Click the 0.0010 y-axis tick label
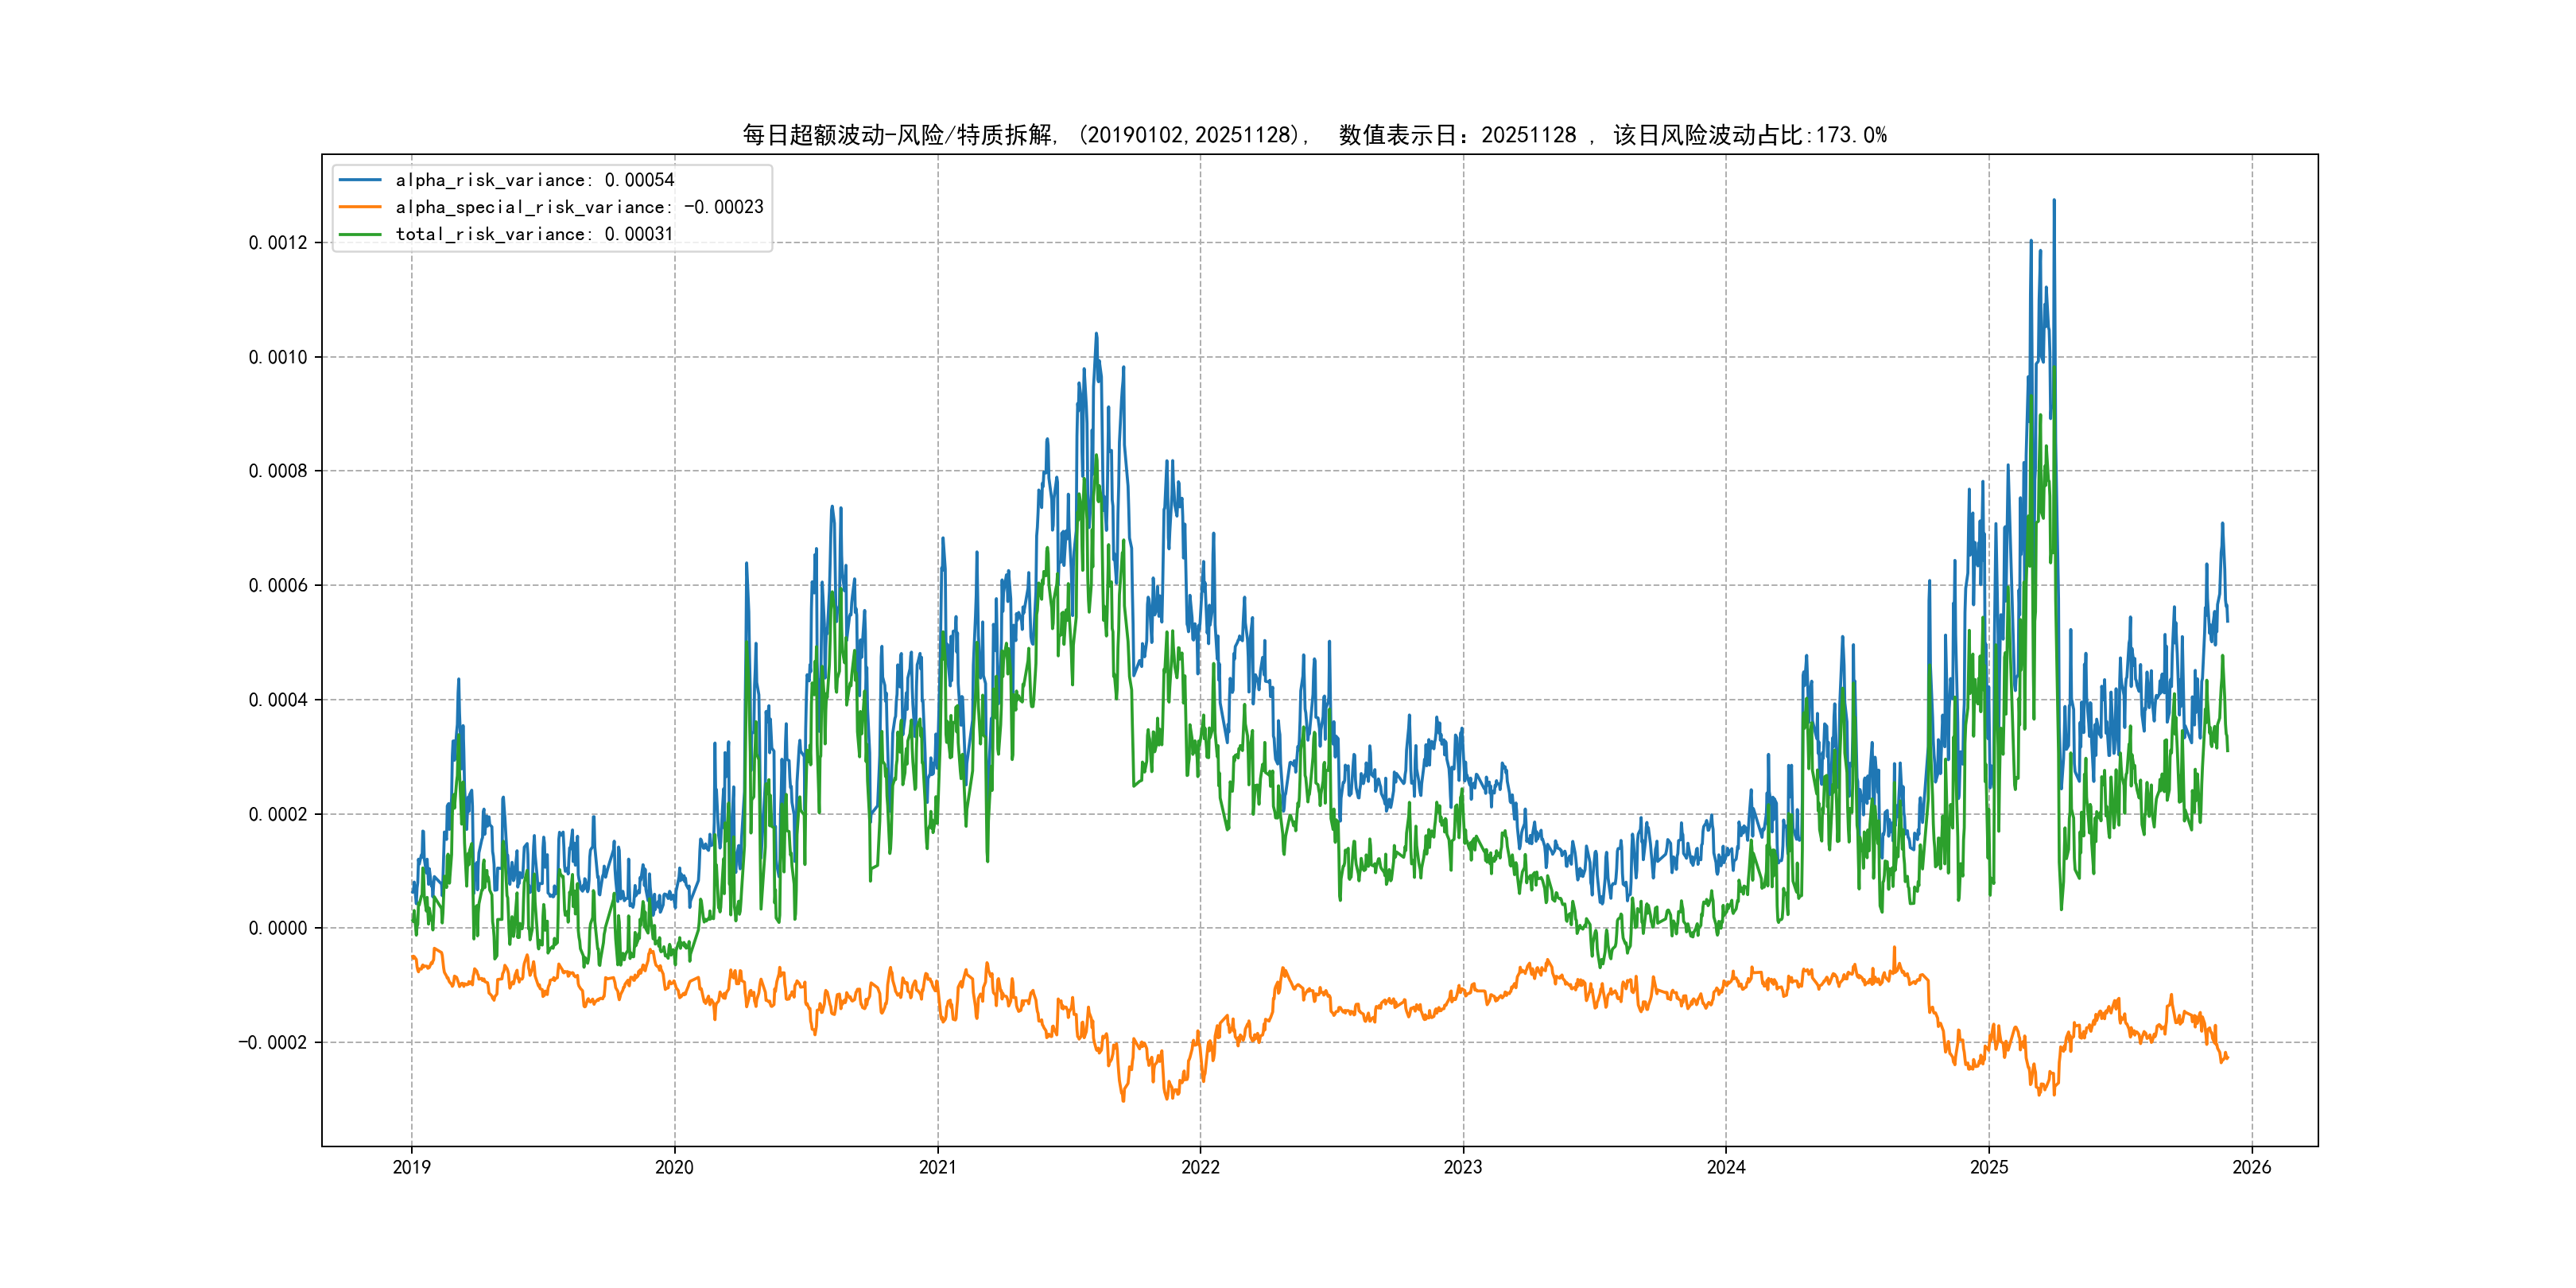This screenshot has width=2576, height=1288. (x=278, y=357)
